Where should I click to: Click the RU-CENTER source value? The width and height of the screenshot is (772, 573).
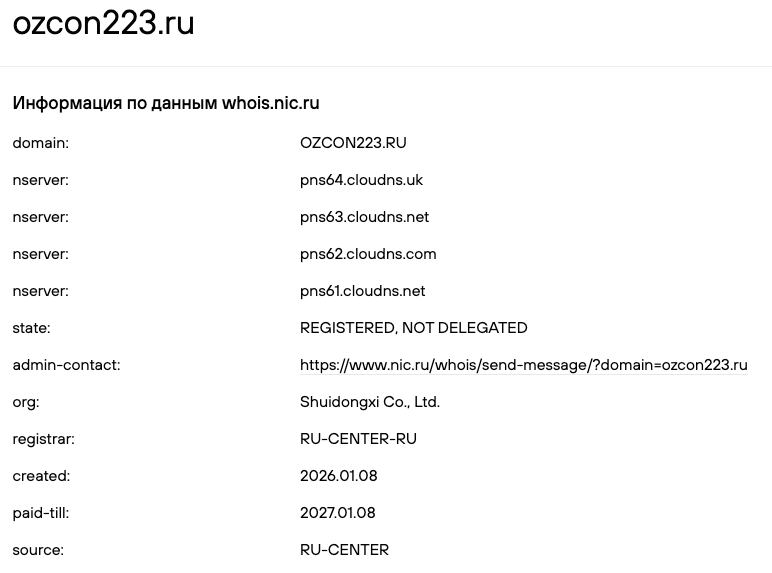pyautogui.click(x=344, y=550)
